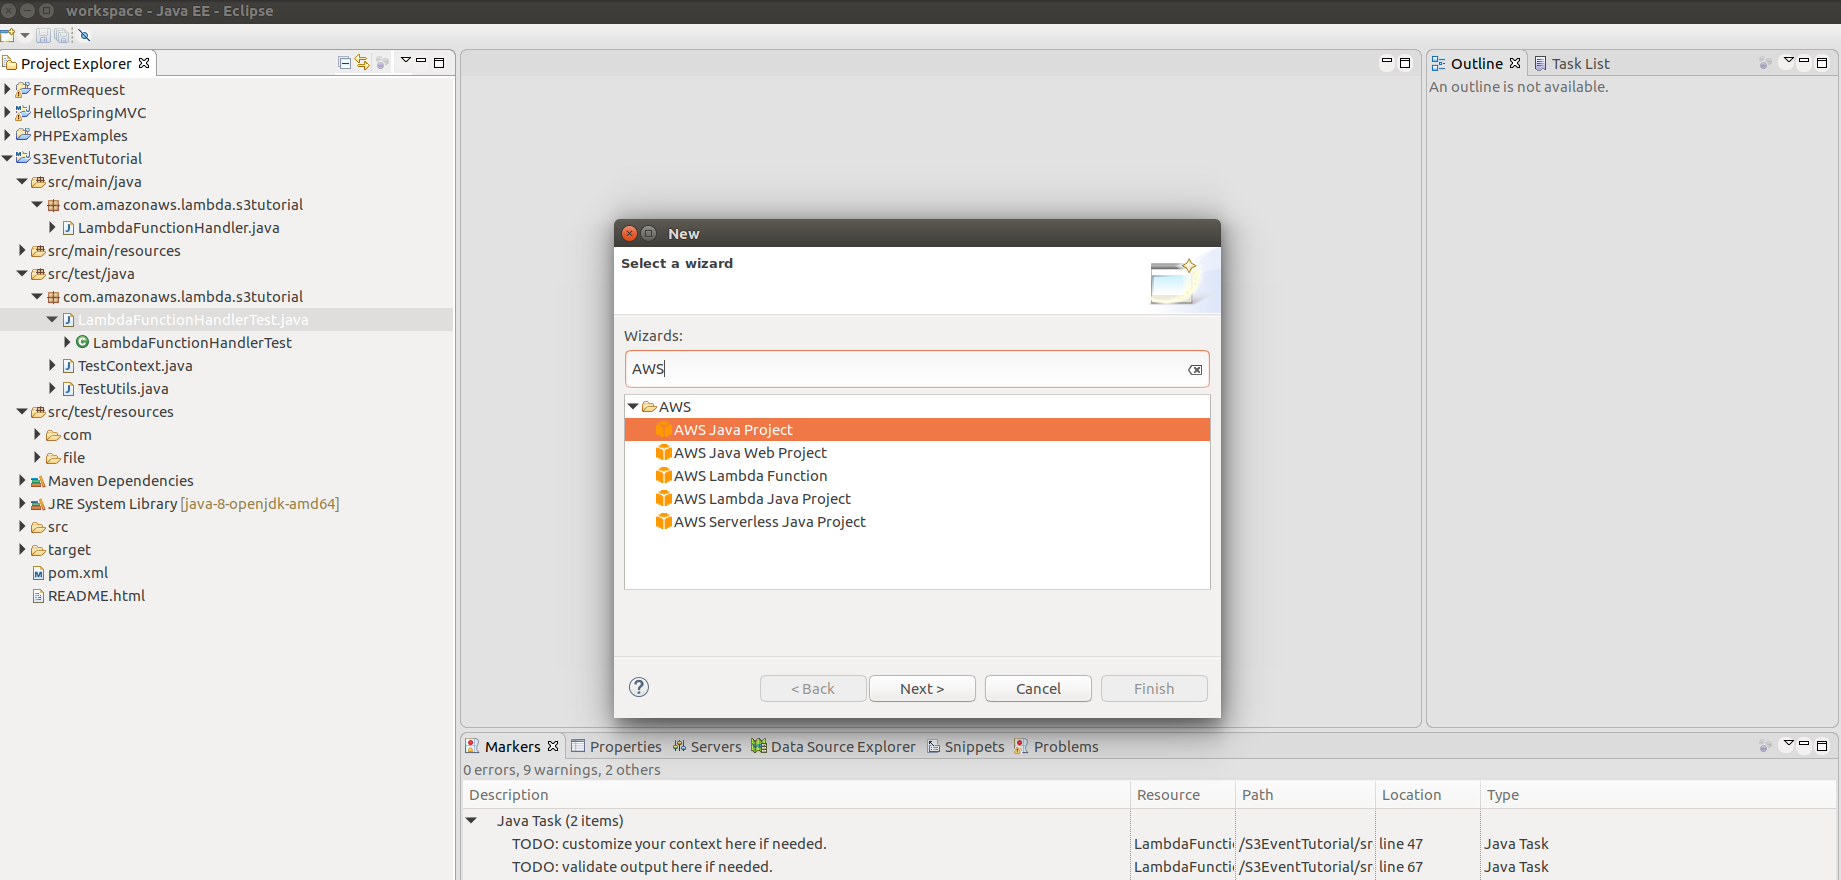This screenshot has height=880, width=1841.
Task: Click the Finish button
Action: (x=1154, y=688)
